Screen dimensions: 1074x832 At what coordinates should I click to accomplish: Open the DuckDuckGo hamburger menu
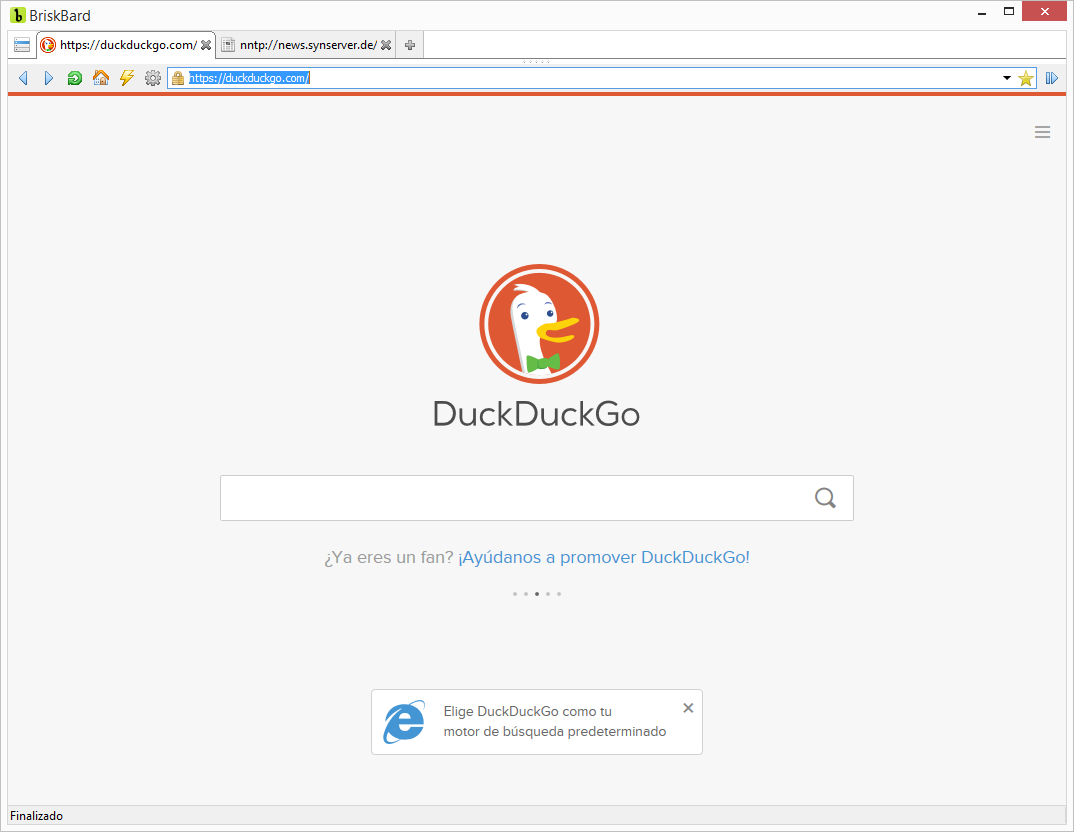click(1042, 132)
